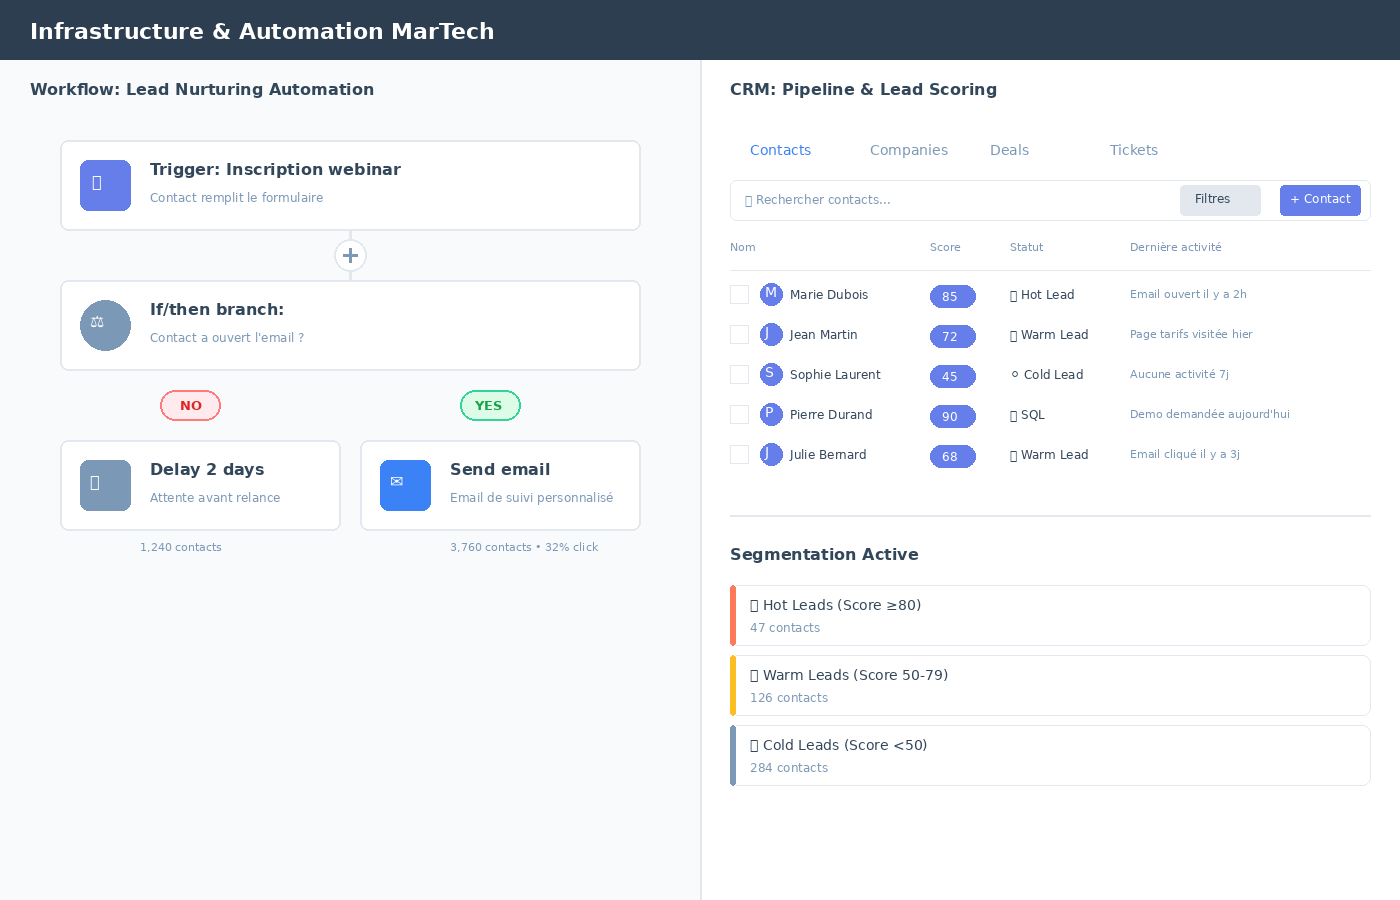Click Sophie Laurent's avatar icon
Screen dimensions: 1400x900
tap(771, 374)
